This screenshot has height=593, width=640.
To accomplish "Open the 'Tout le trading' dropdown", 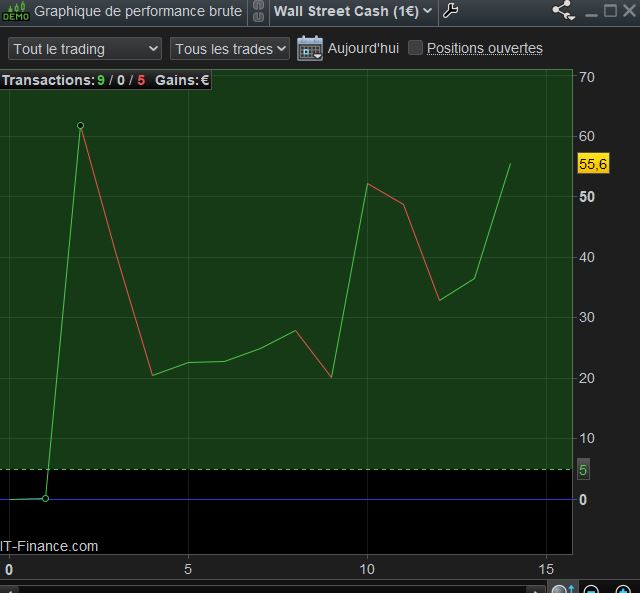I will 85,49.
